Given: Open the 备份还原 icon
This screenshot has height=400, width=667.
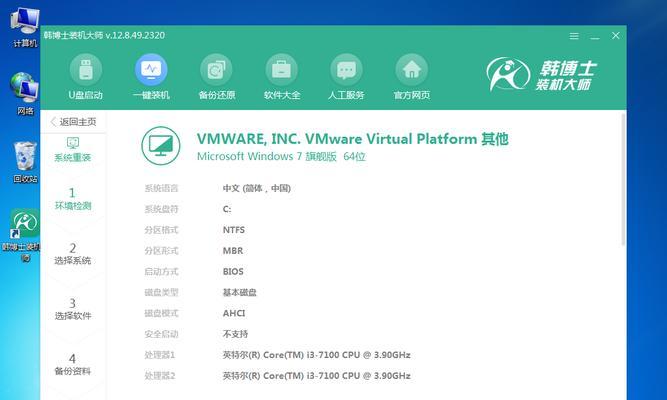Looking at the screenshot, I should [x=216, y=70].
